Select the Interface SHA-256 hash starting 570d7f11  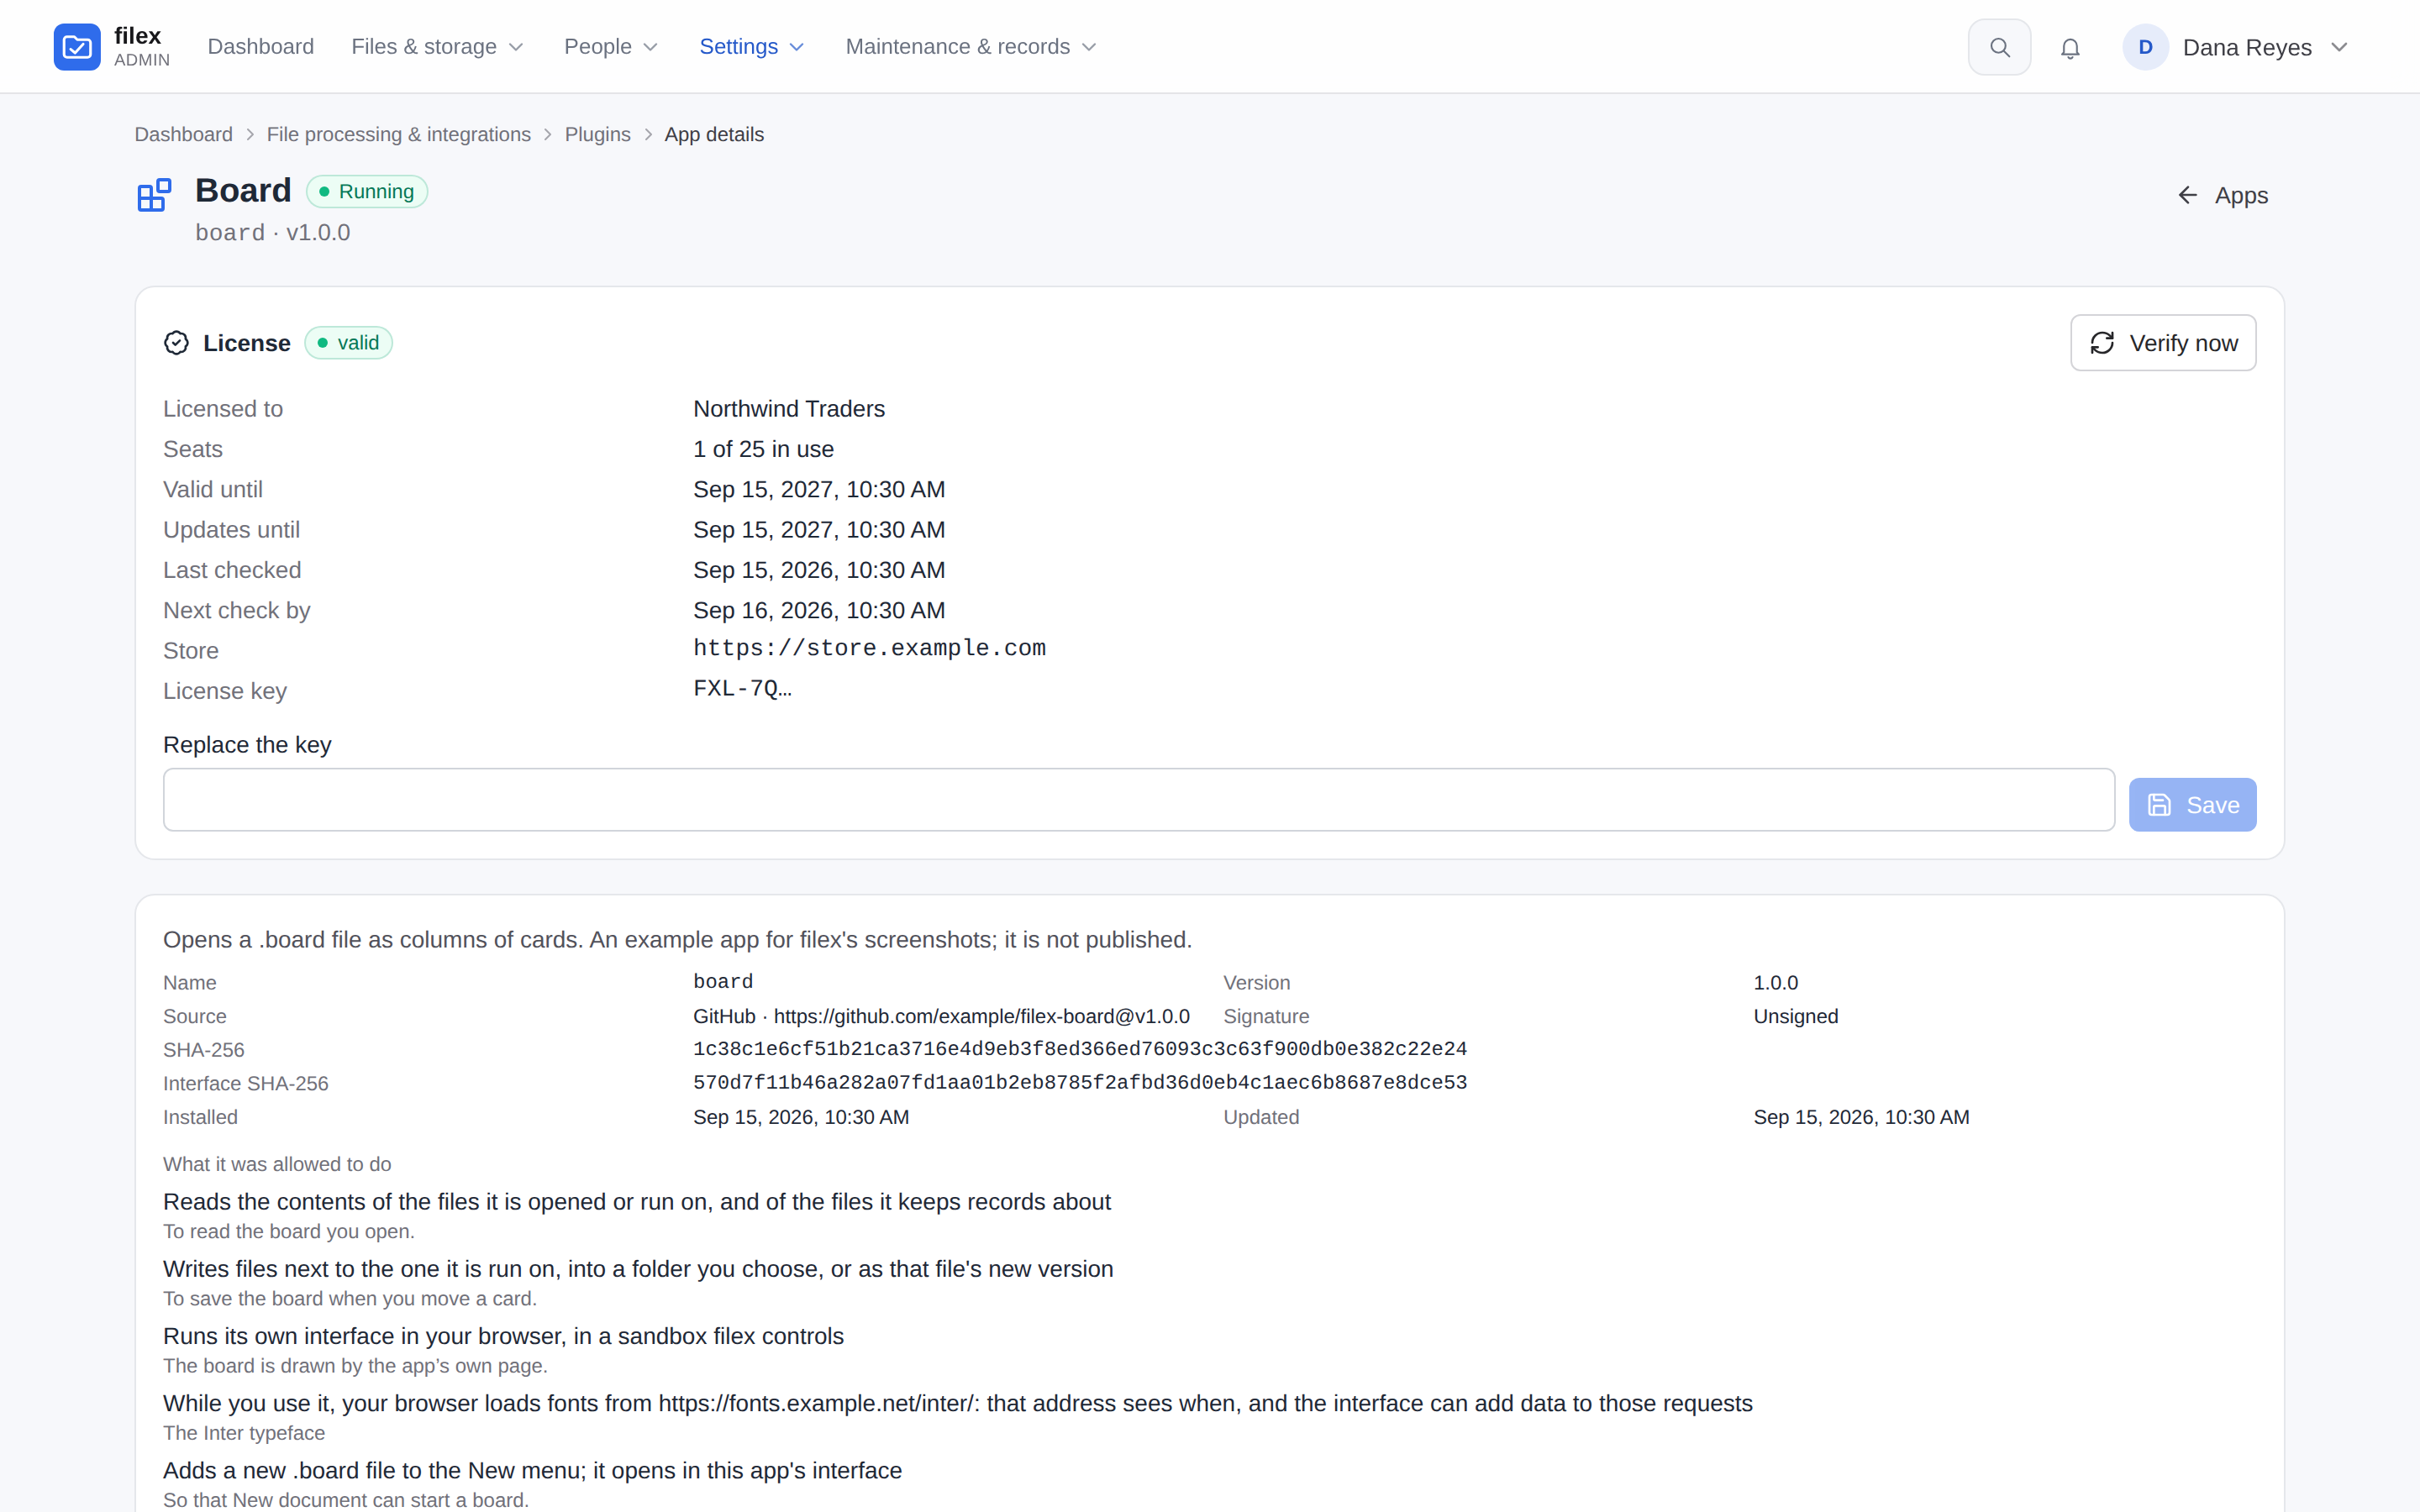1080,1083
